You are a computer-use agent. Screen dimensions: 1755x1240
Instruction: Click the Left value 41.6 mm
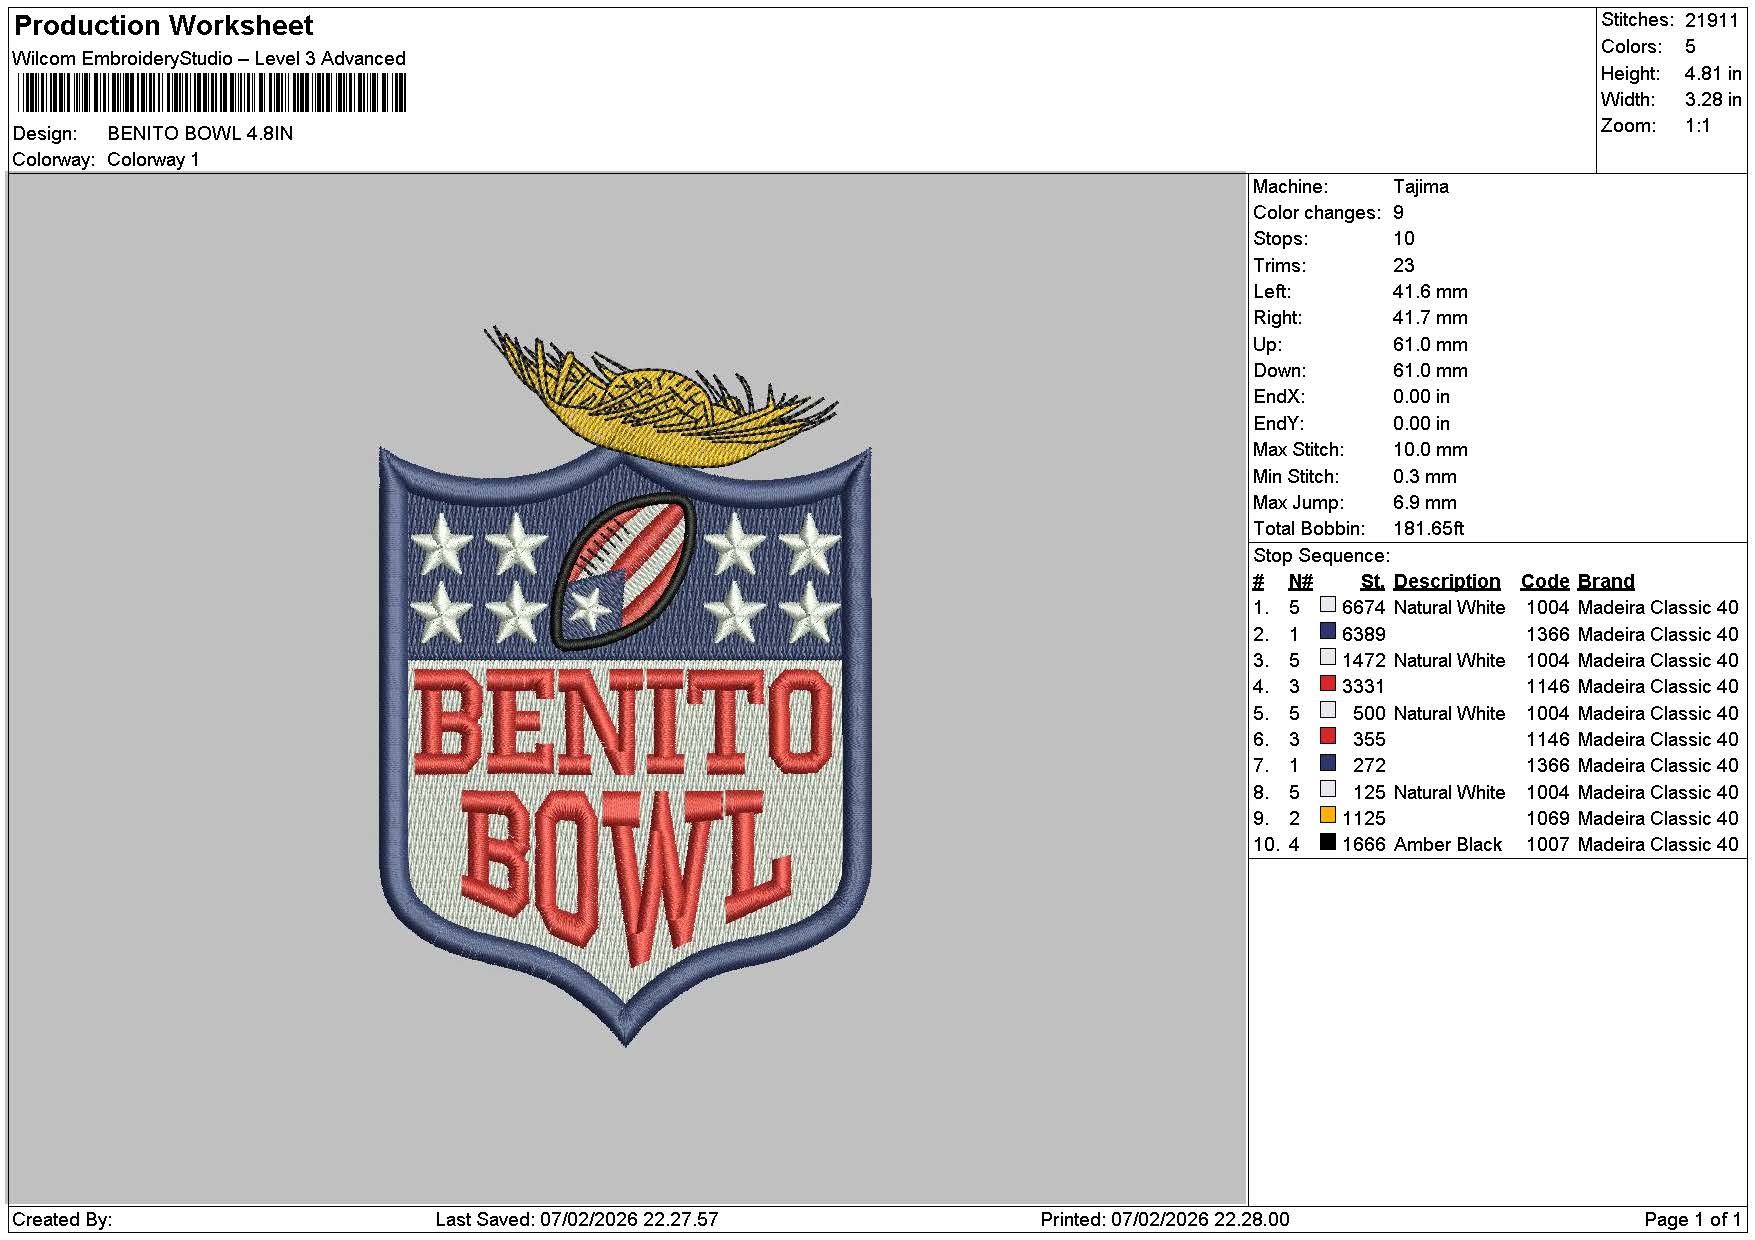(x=1430, y=291)
